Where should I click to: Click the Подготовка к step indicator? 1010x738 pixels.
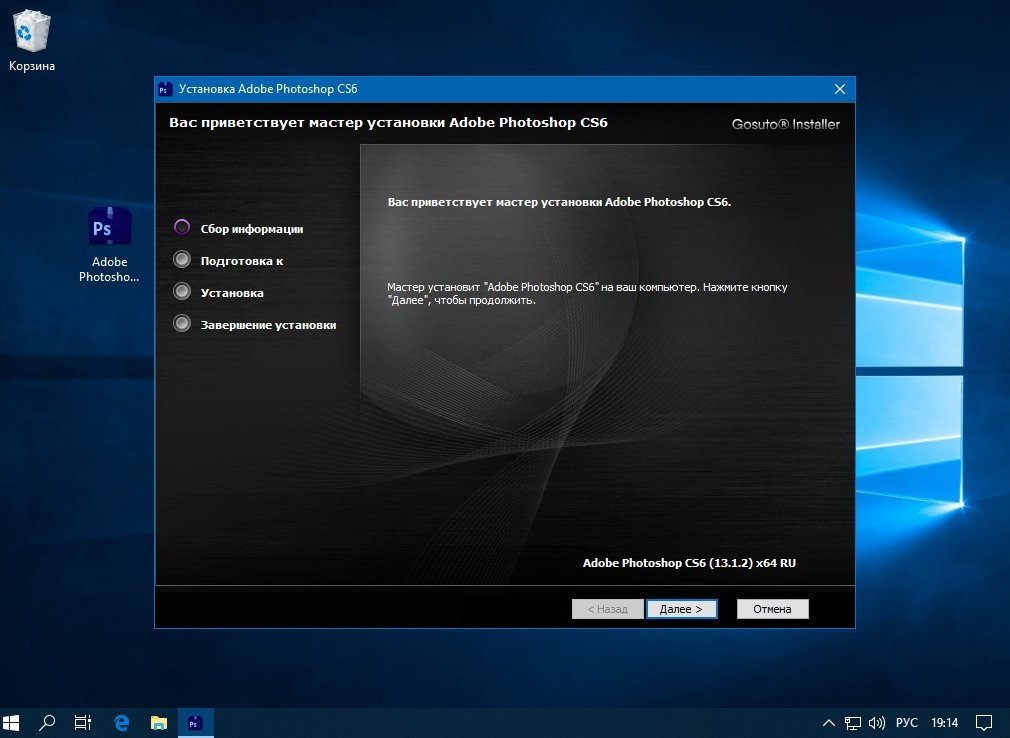(x=182, y=260)
